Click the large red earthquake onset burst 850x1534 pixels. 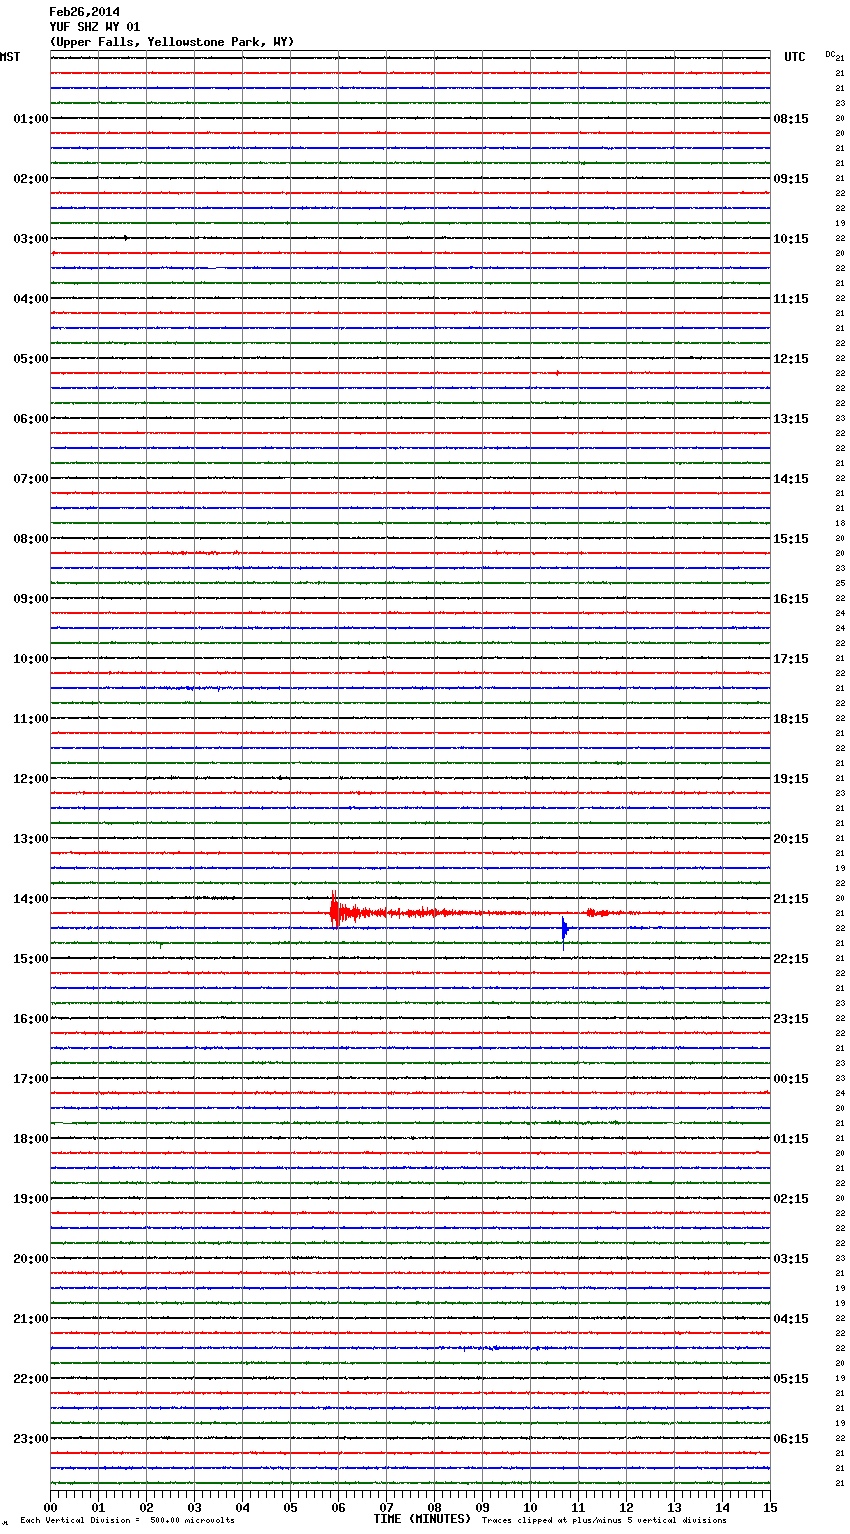tap(335, 911)
